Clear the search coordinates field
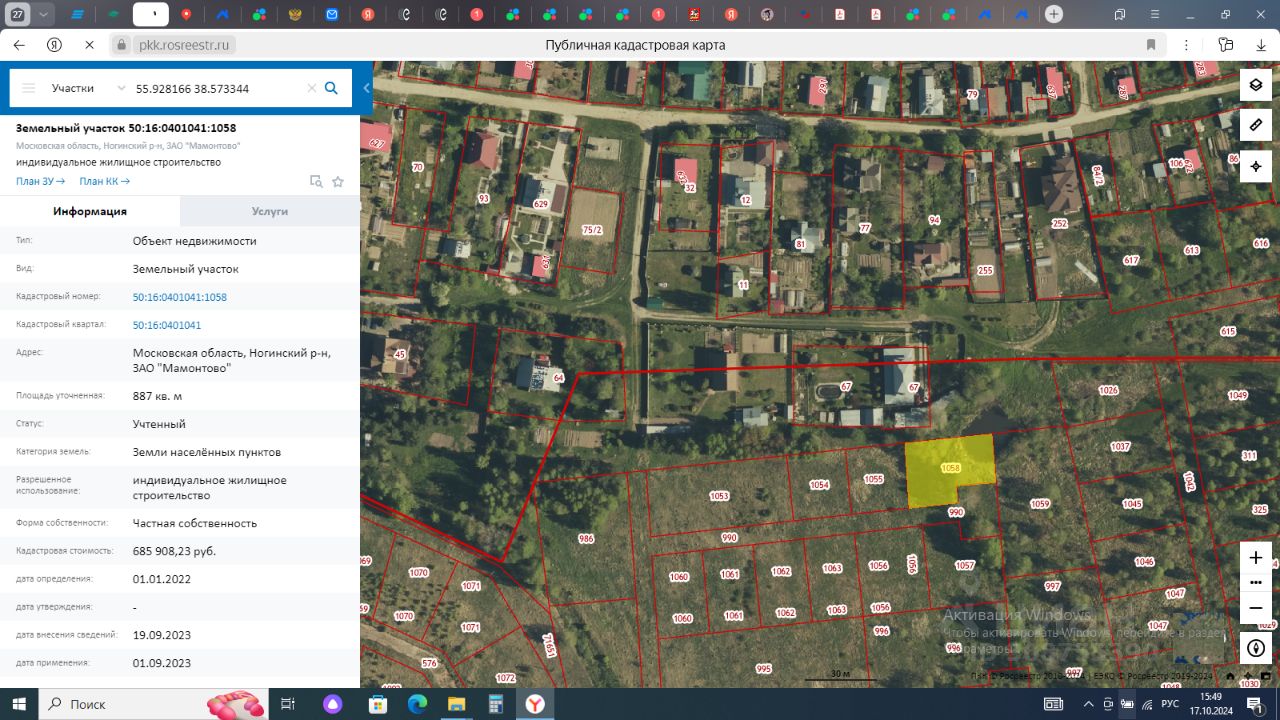The height and width of the screenshot is (720, 1280). click(x=312, y=88)
